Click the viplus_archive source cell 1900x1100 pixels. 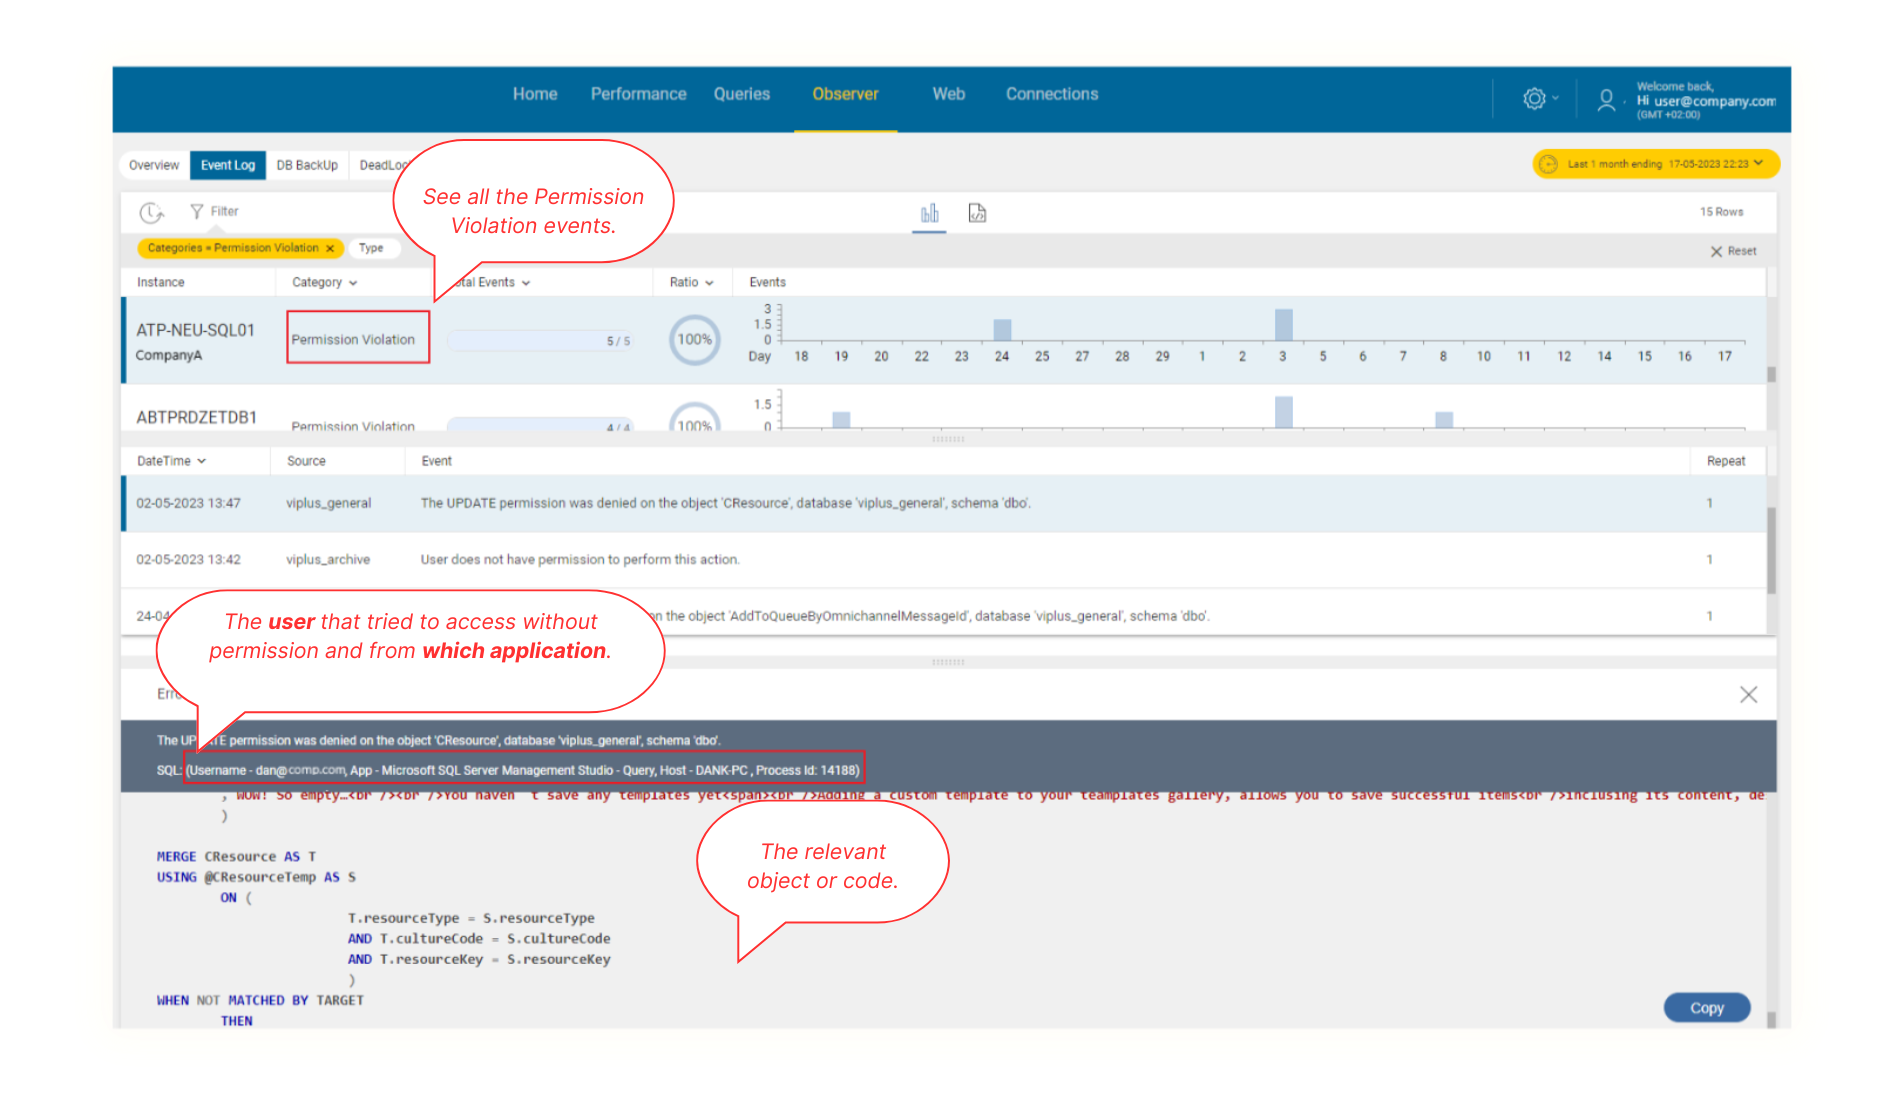(328, 560)
